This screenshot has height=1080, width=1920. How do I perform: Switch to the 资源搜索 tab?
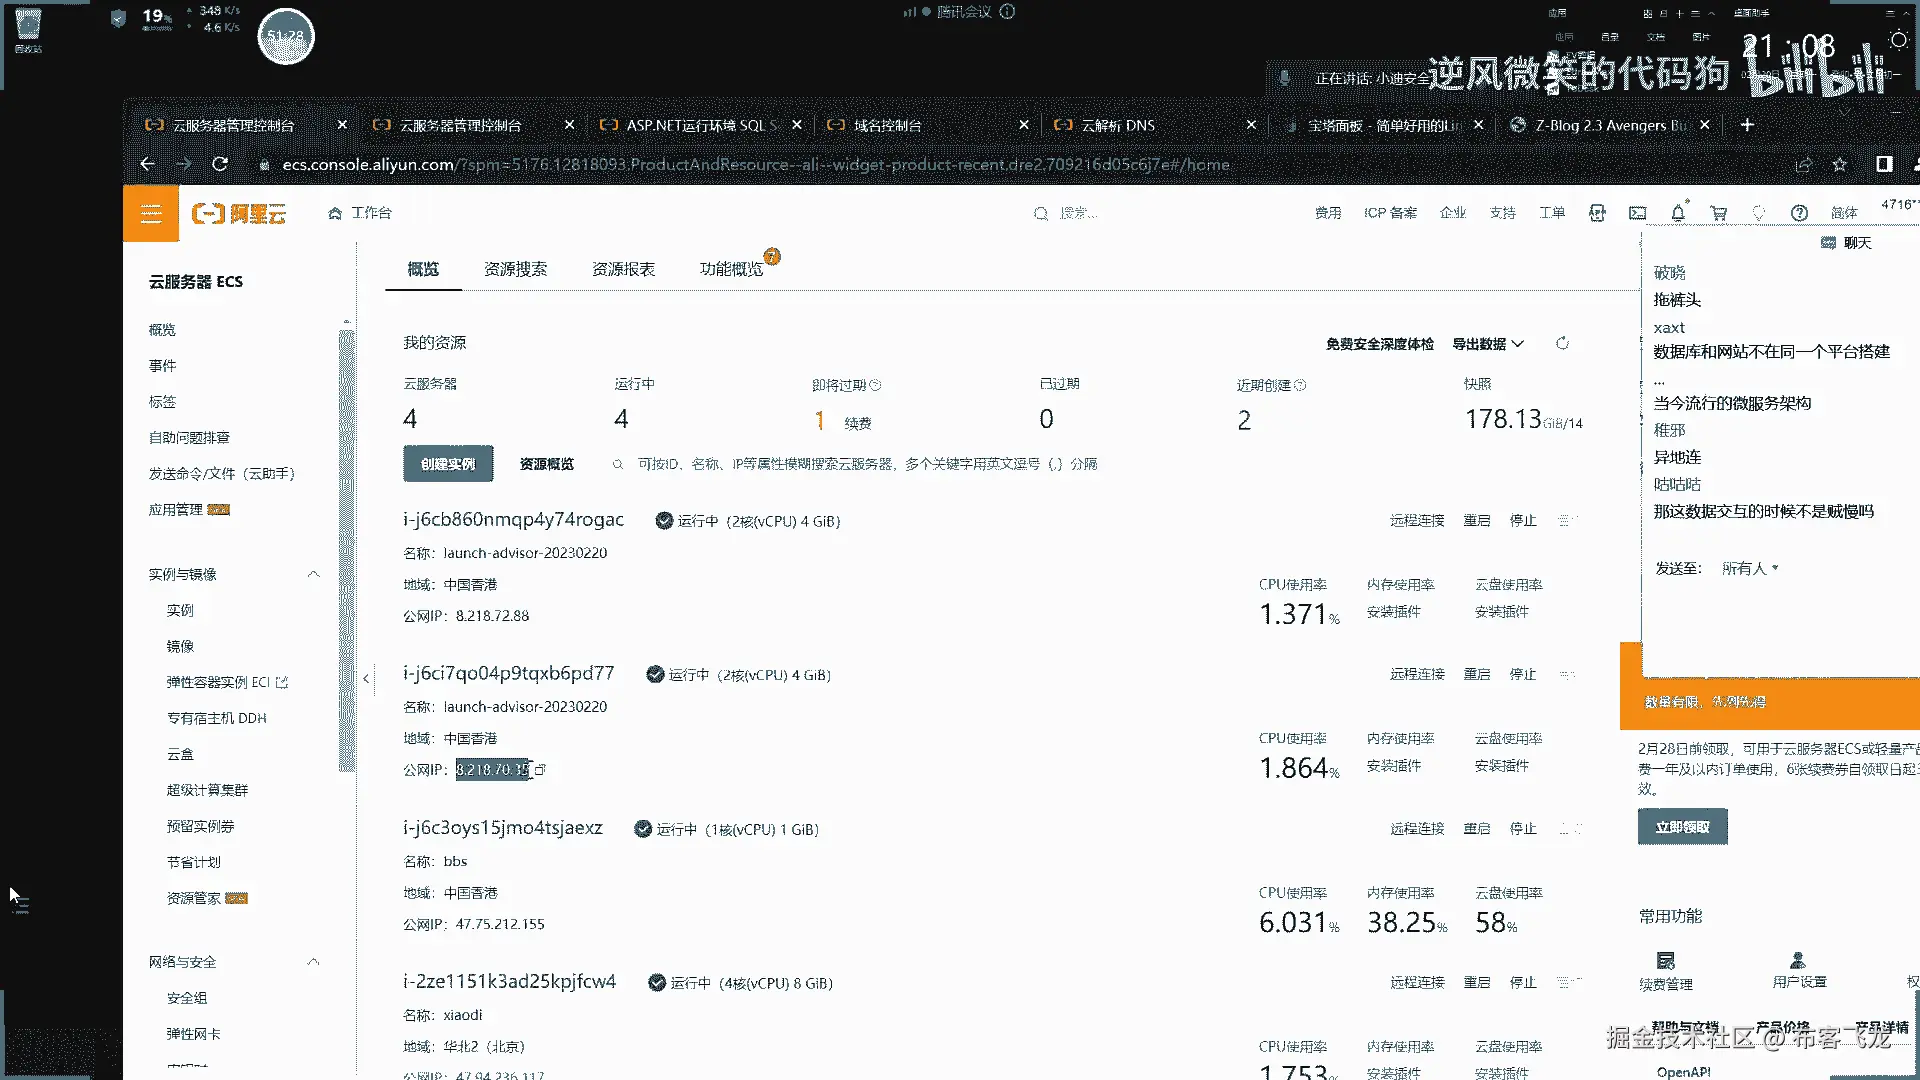click(x=515, y=269)
